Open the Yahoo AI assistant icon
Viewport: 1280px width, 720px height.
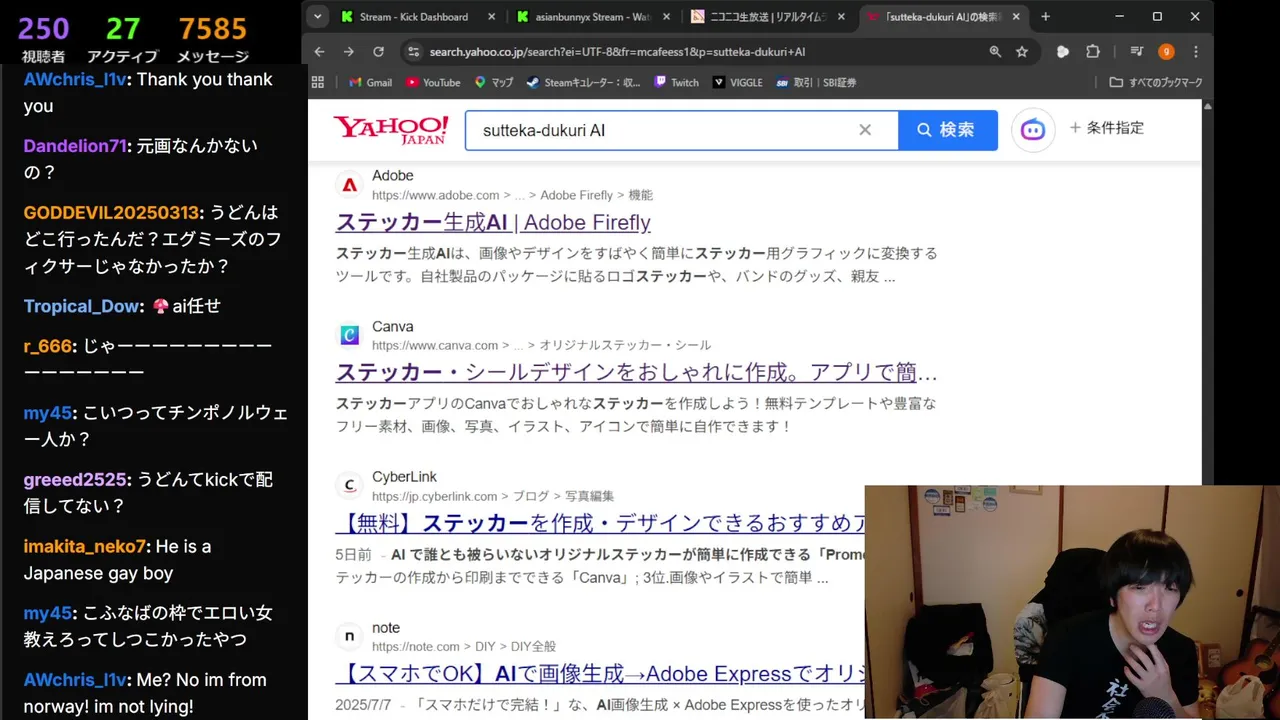(1033, 130)
